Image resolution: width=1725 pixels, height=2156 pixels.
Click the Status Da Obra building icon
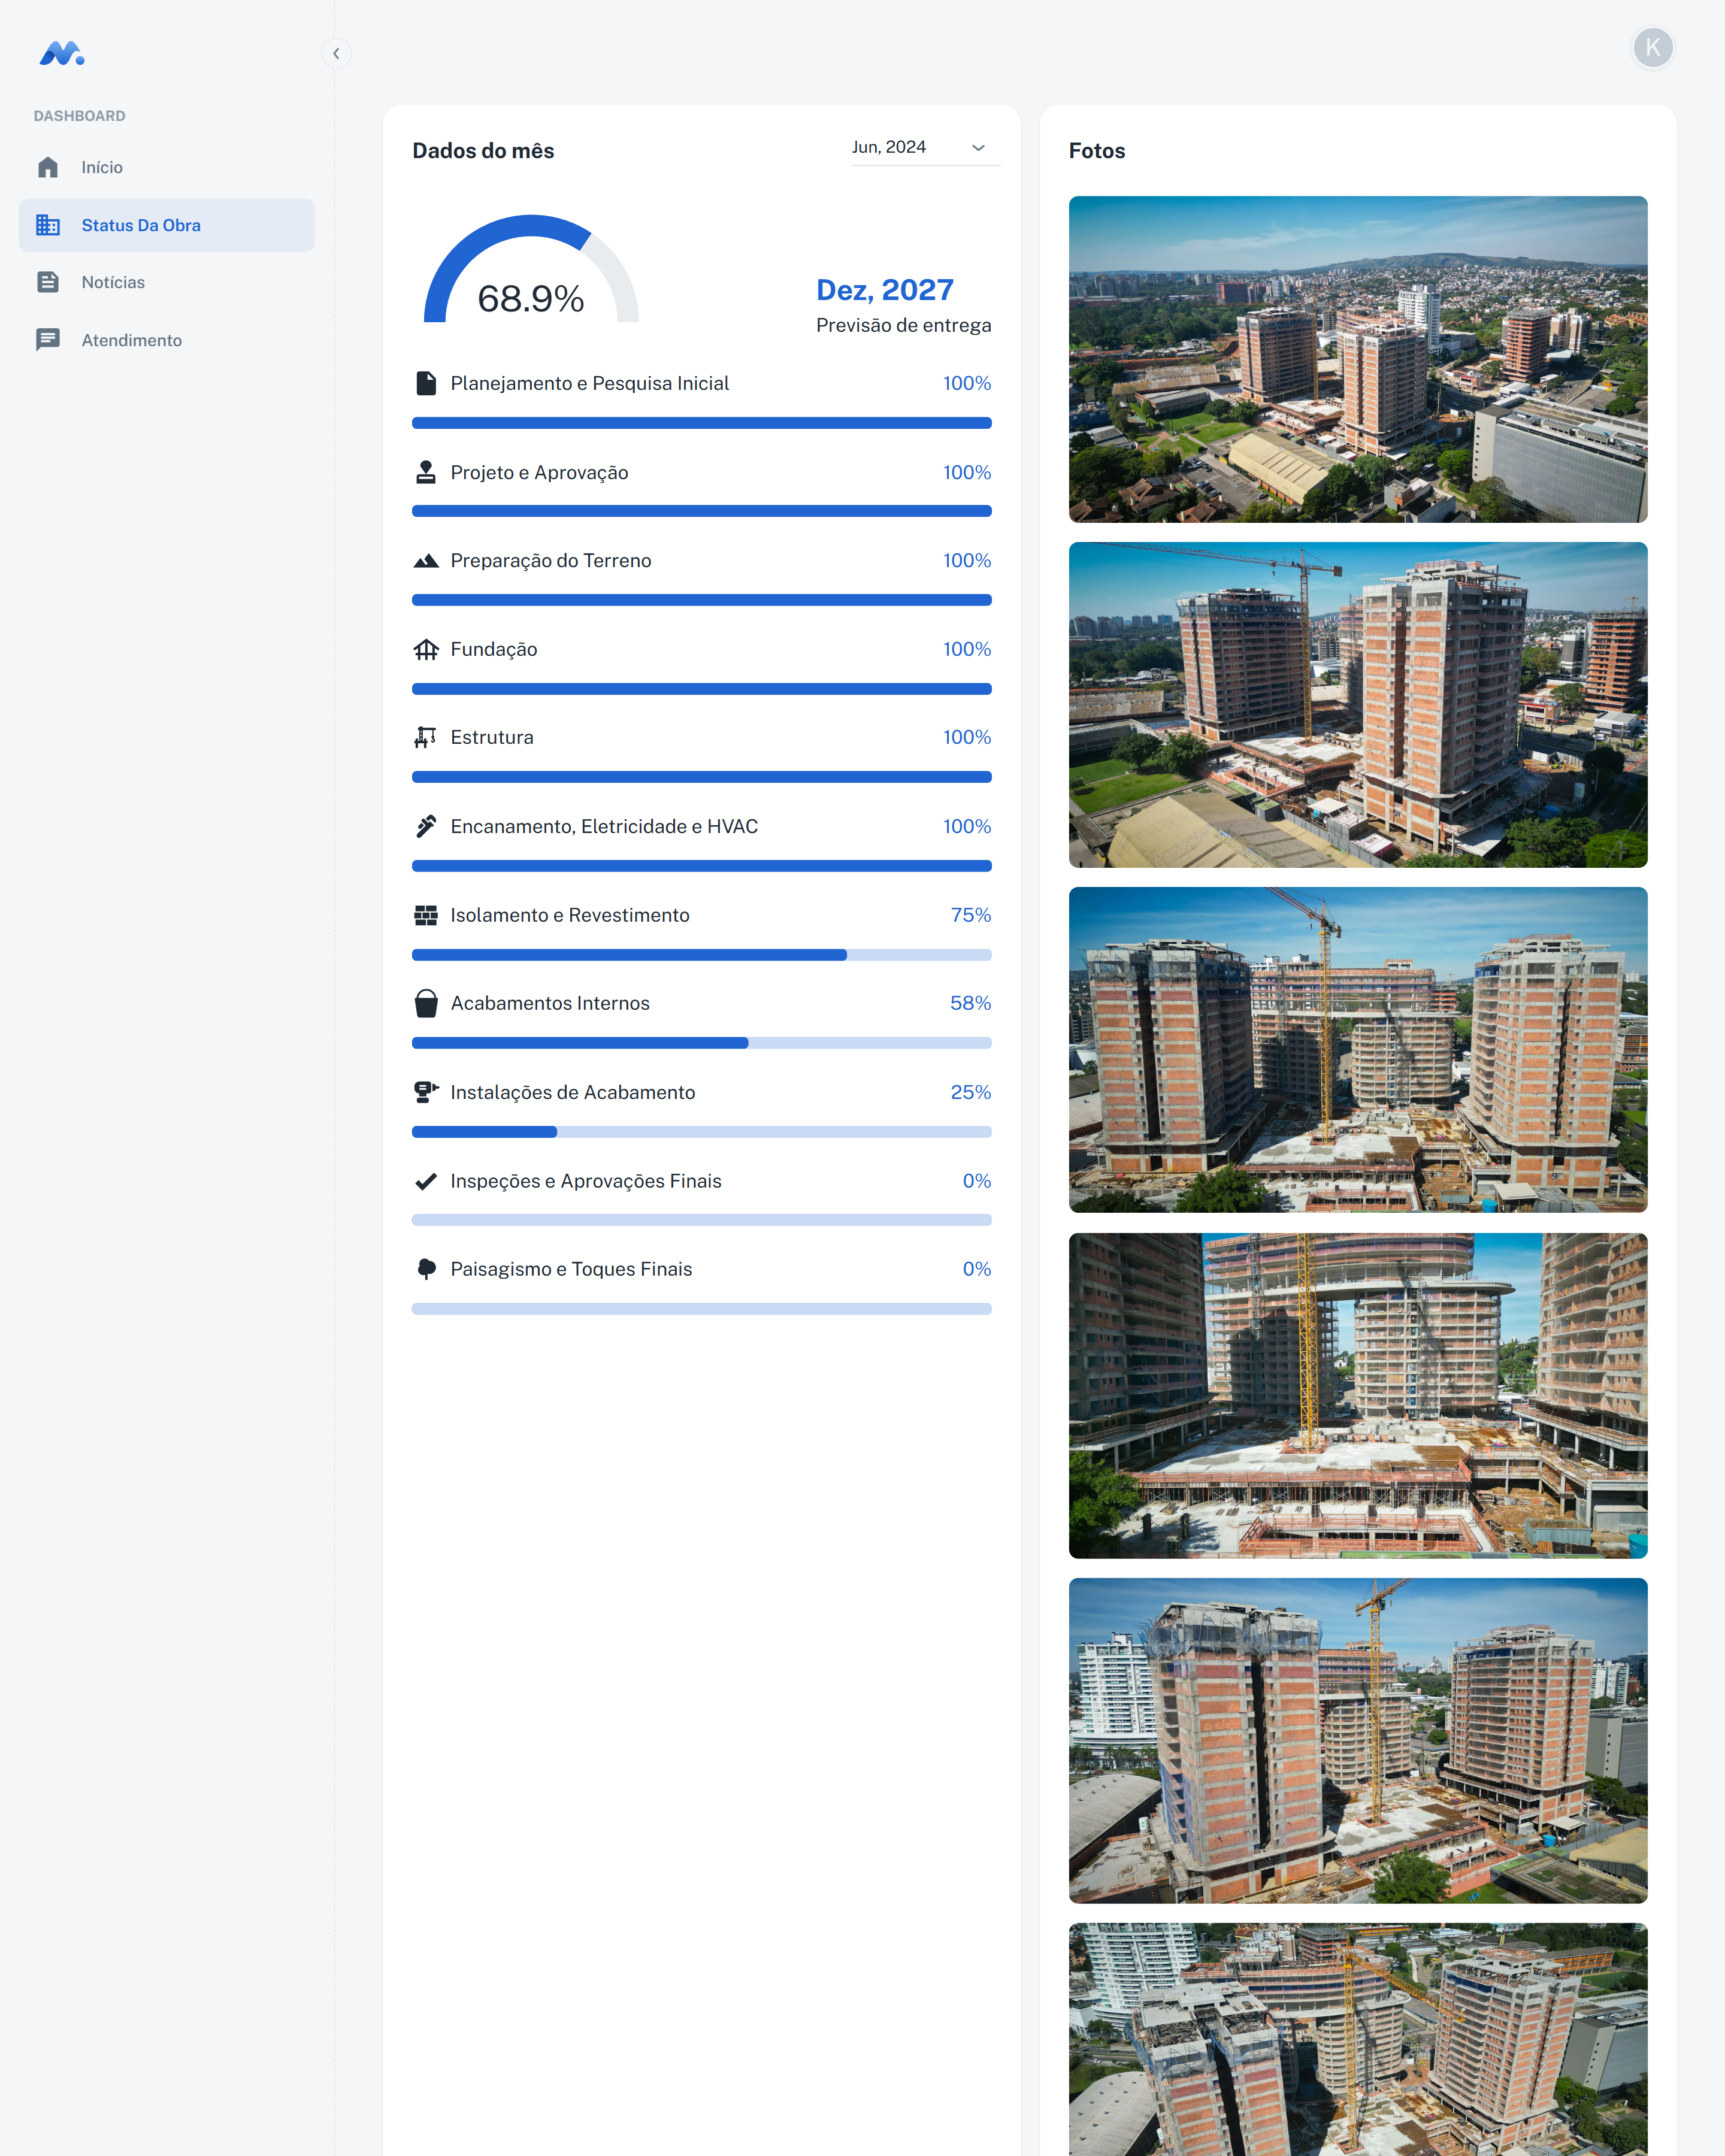48,225
